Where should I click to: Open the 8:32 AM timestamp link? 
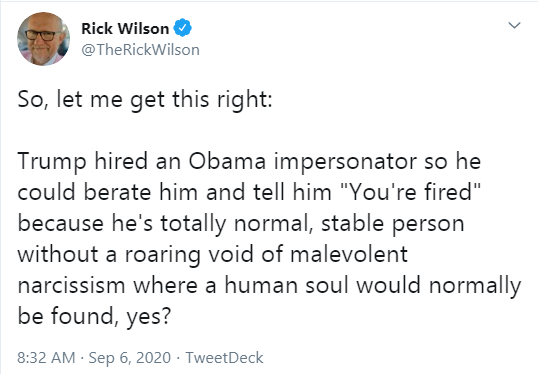[46, 358]
